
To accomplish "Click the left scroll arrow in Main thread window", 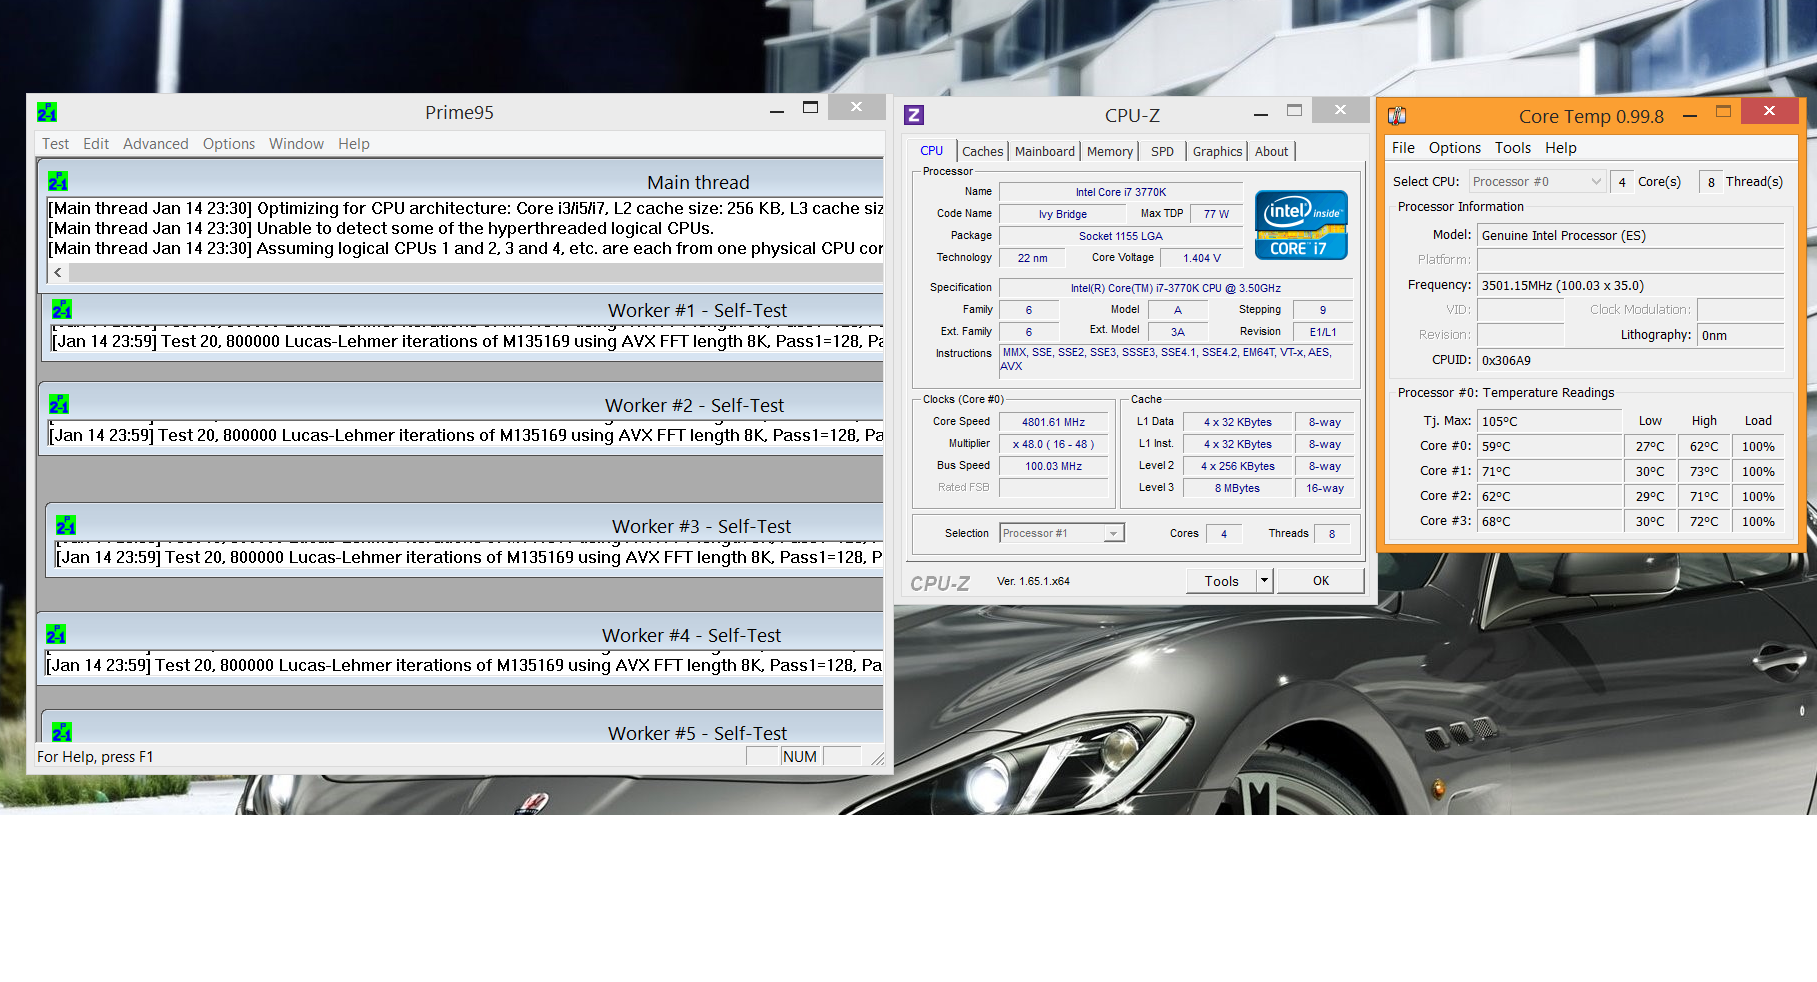I will pyautogui.click(x=58, y=272).
